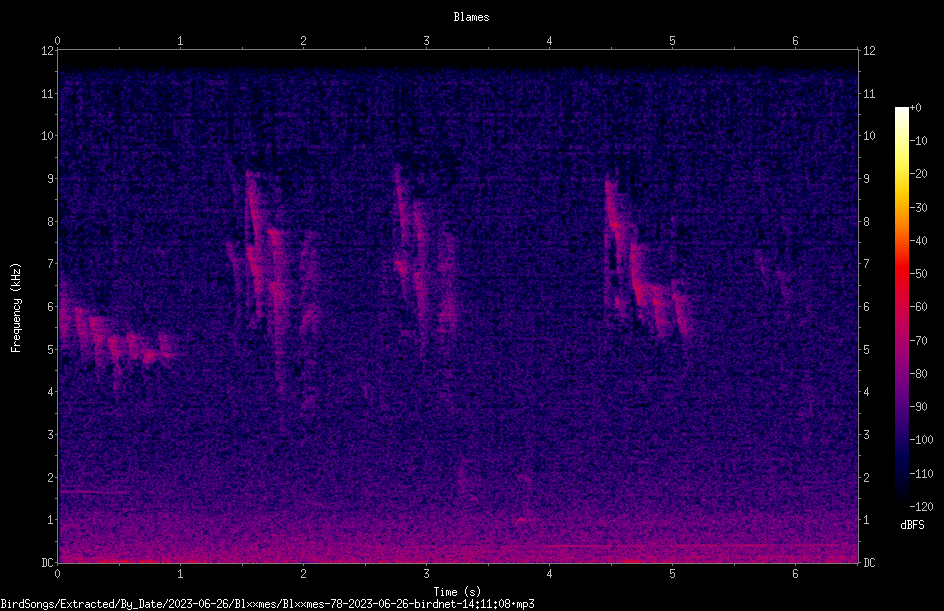Viewport: 944px width, 611px height.
Task: Click the '-120' colorbar scale value
Action: click(x=921, y=507)
